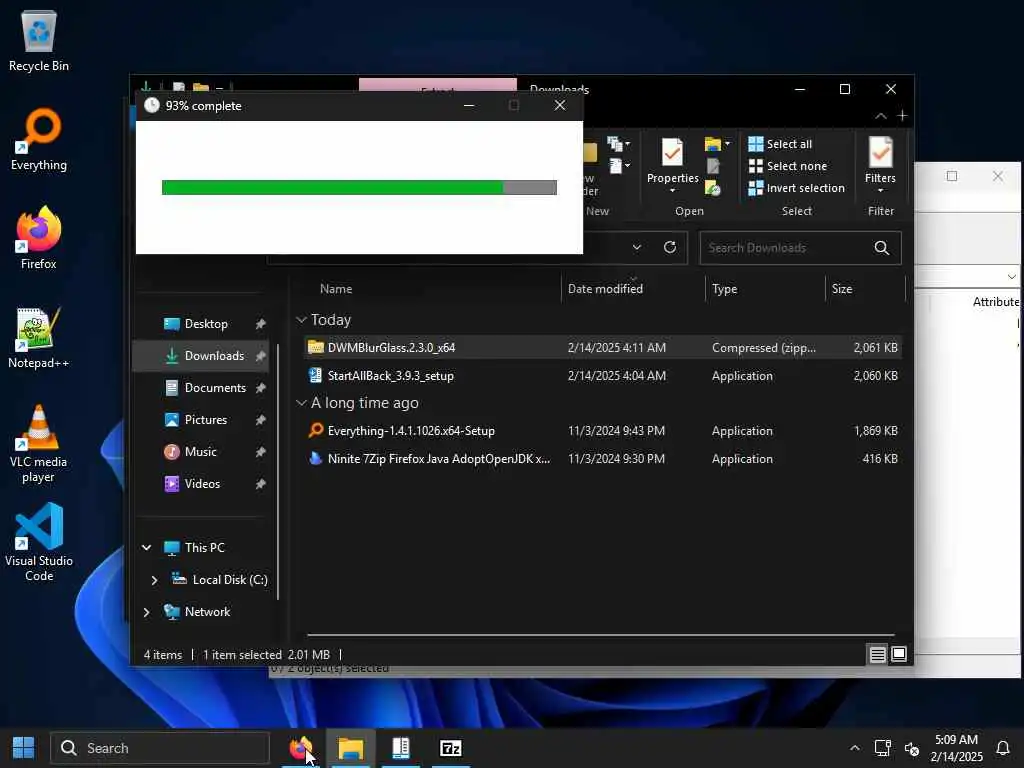Click the Easy access icon in the ribbon
The height and width of the screenshot is (768, 1024).
tap(618, 166)
